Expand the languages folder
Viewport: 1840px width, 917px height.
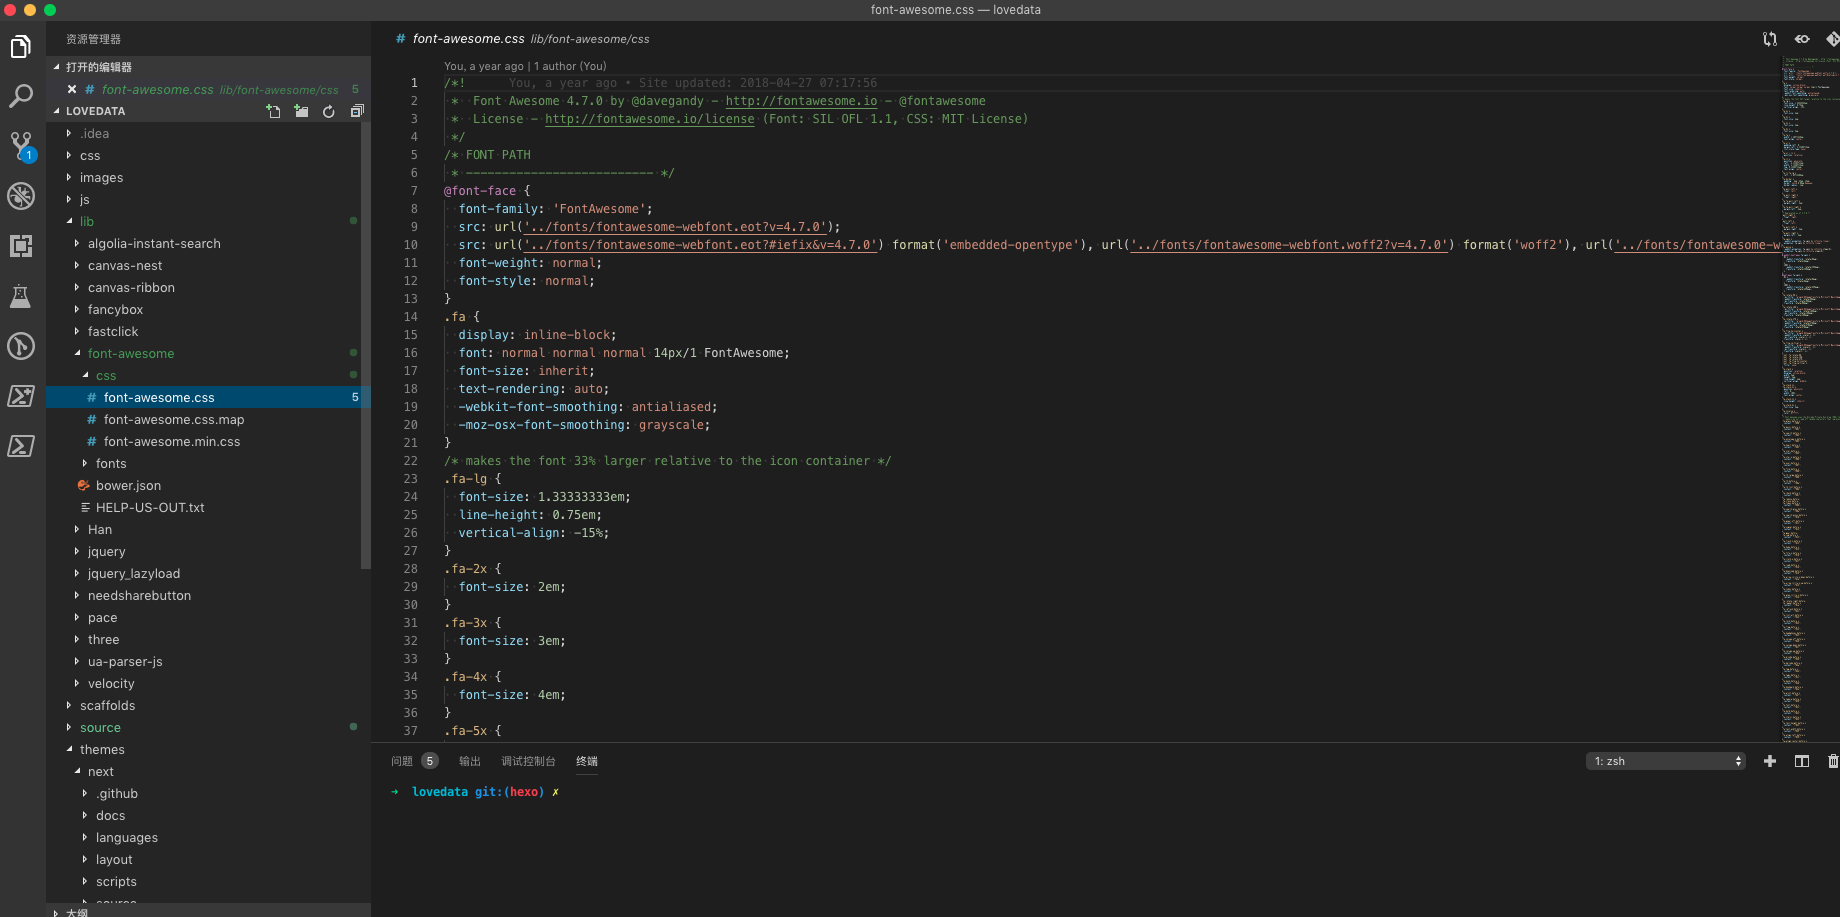click(x=208, y=837)
